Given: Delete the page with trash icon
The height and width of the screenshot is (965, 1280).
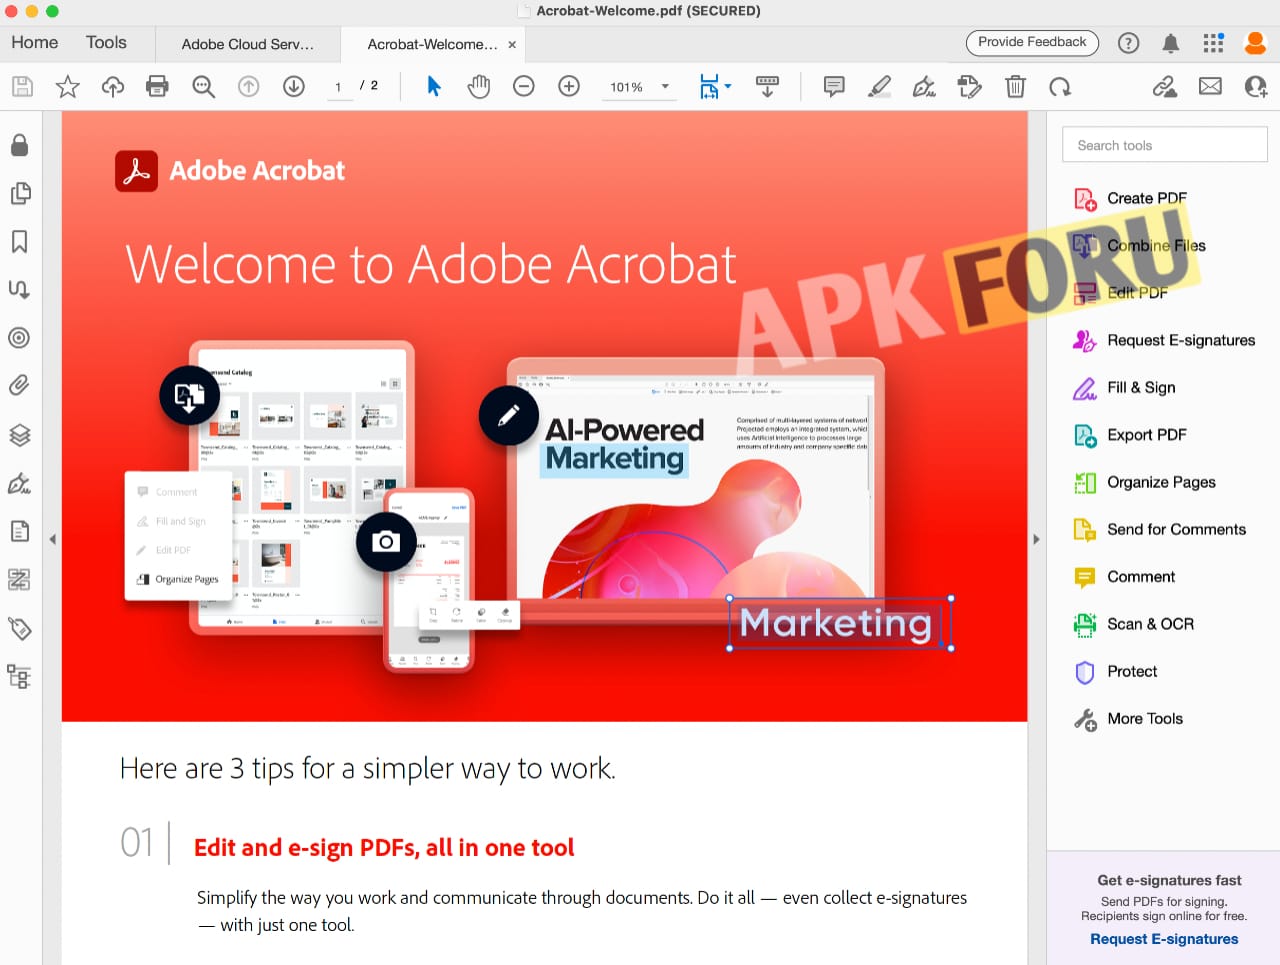Looking at the screenshot, I should [1015, 87].
